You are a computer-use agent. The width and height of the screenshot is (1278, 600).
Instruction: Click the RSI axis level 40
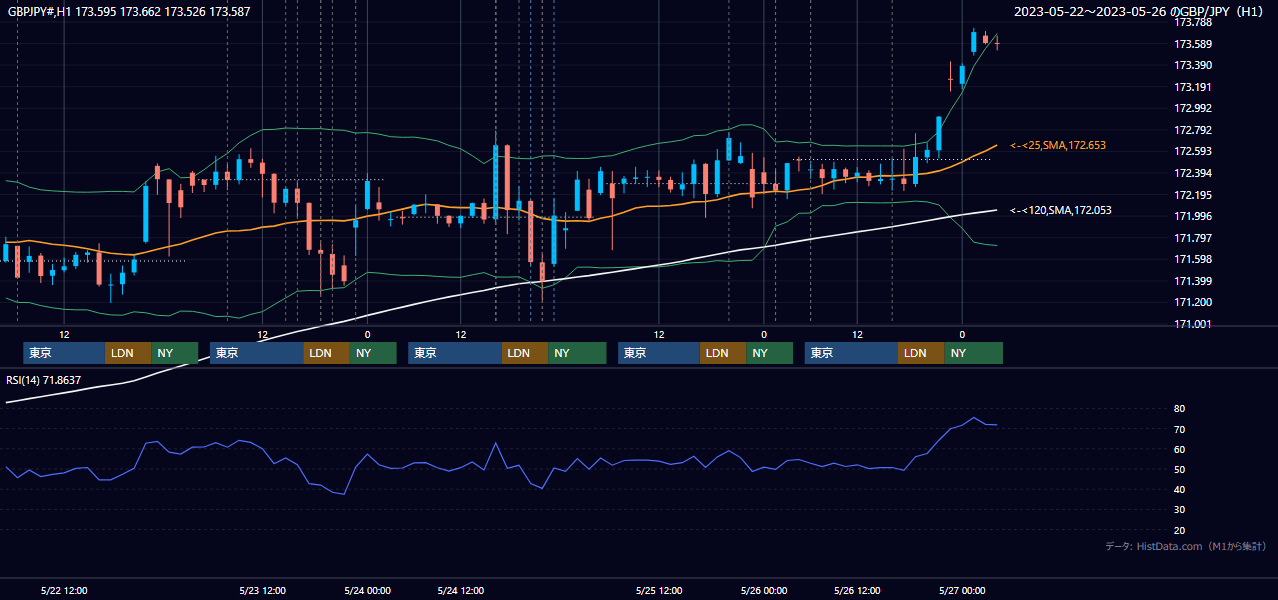click(1179, 489)
